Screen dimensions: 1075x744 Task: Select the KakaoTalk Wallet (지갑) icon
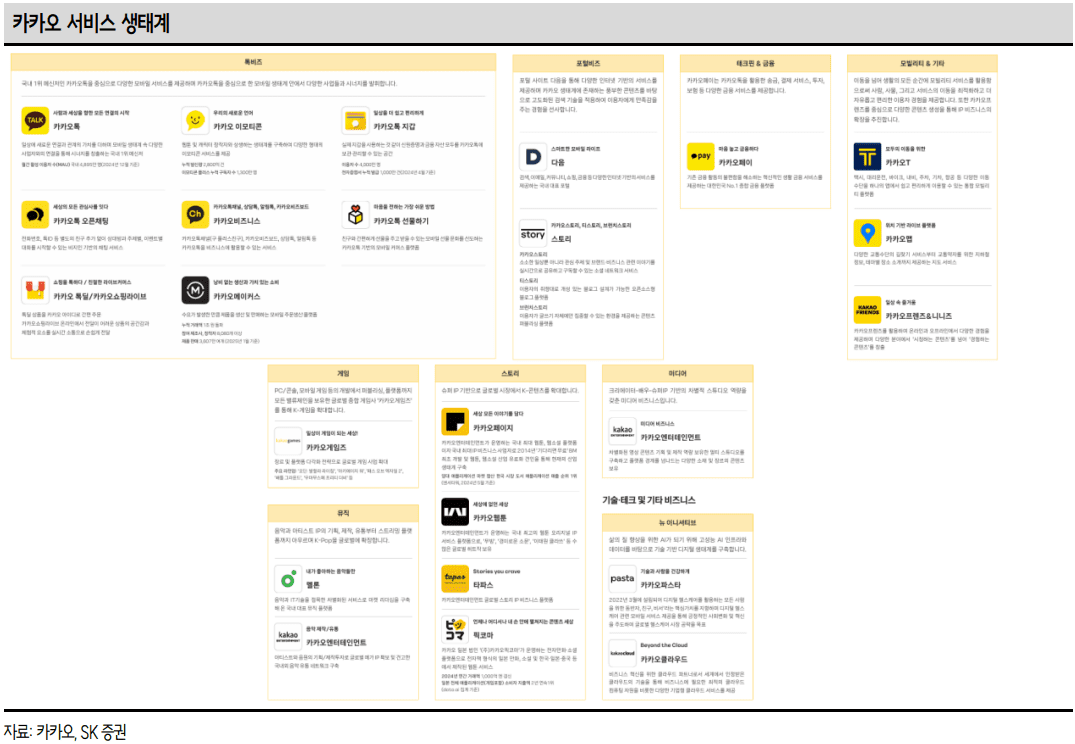pos(355,121)
